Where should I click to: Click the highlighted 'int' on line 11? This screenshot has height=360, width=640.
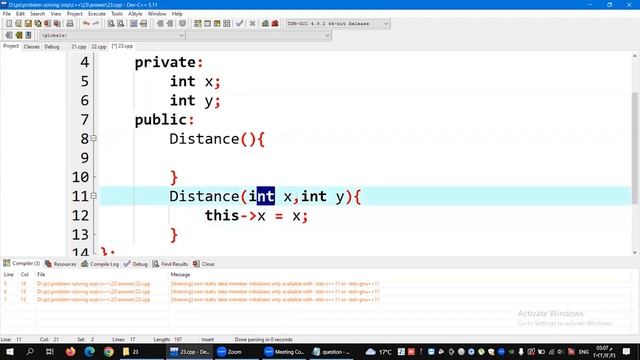[x=262, y=196]
